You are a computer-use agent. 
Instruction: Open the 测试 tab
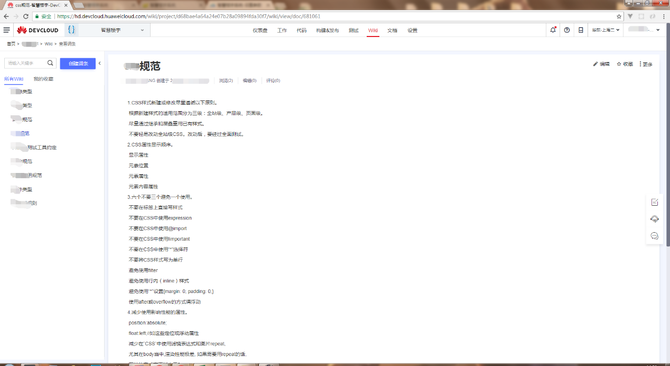[x=353, y=30]
